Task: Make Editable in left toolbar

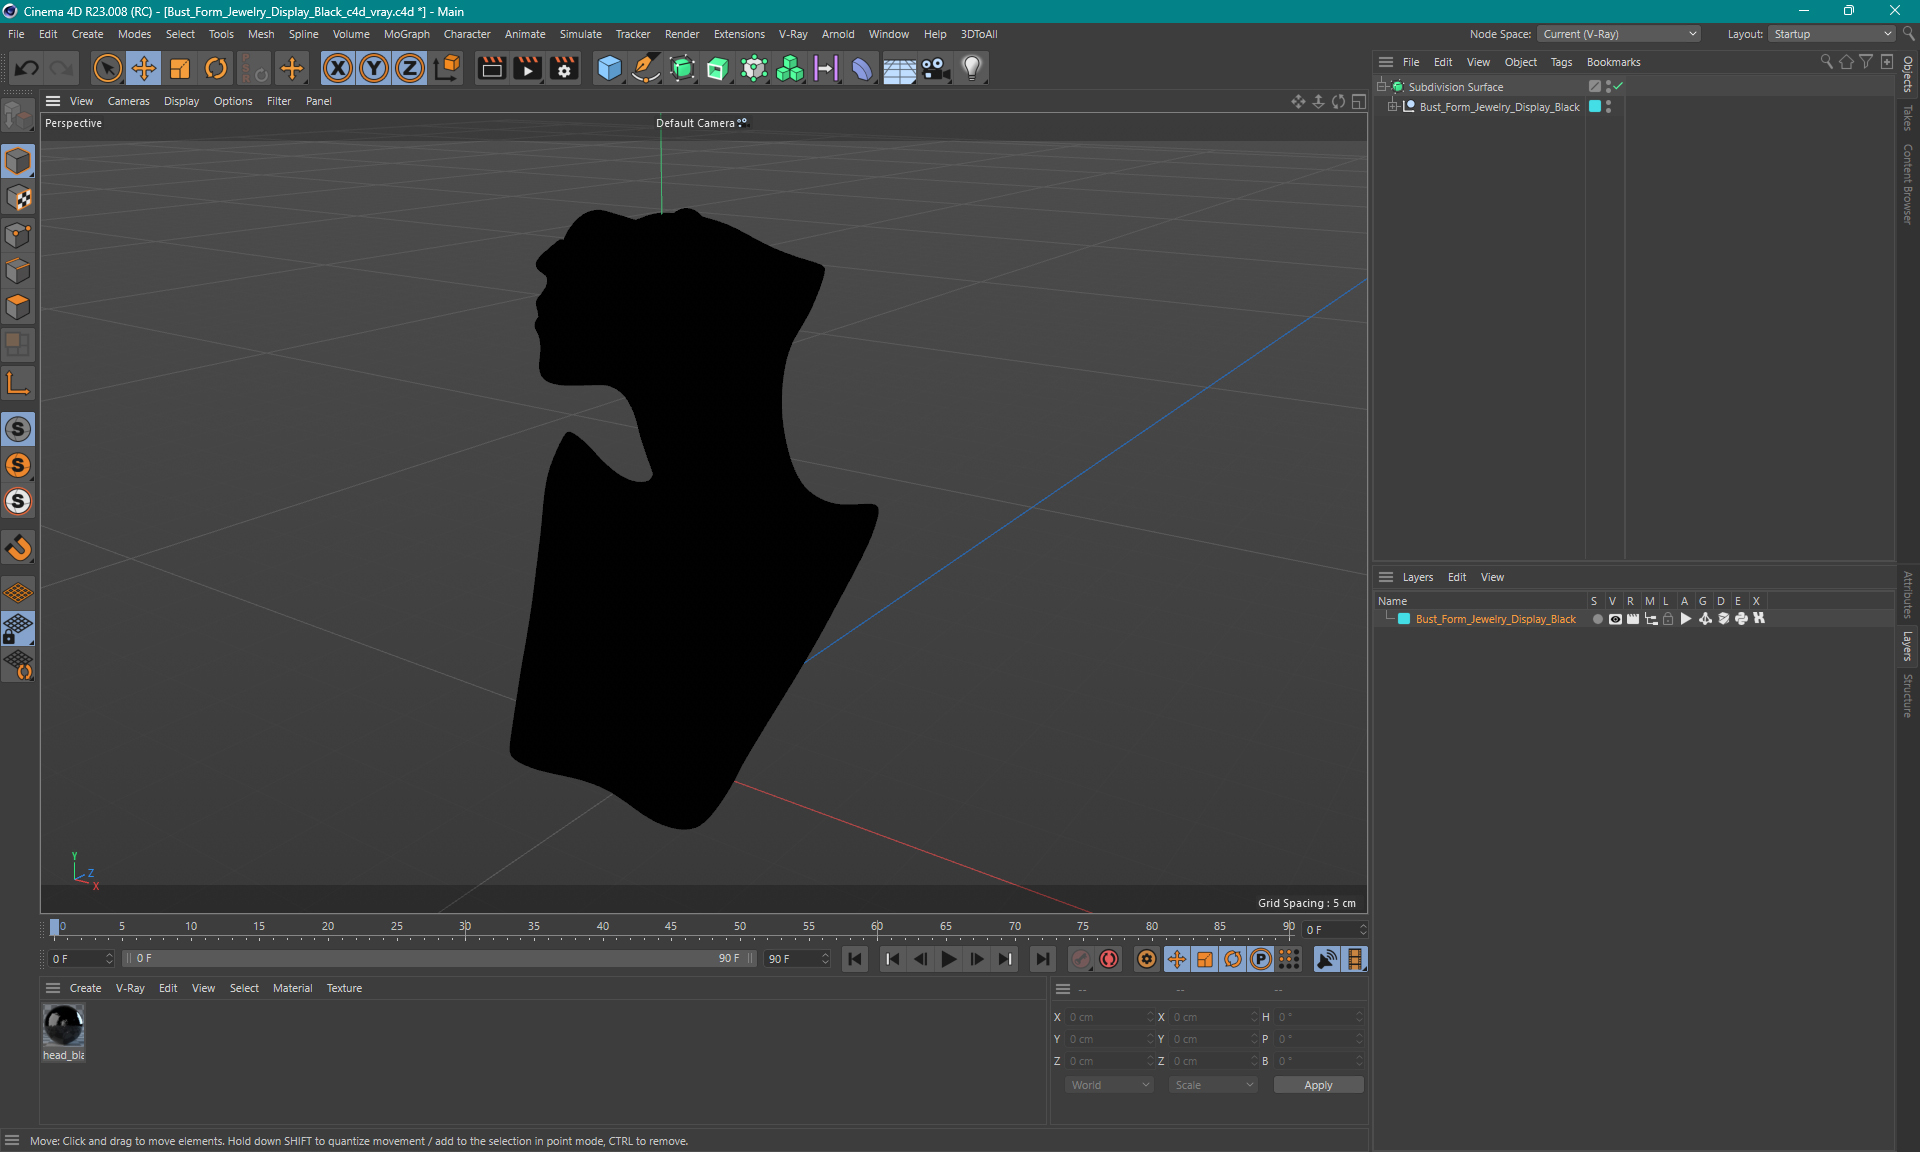Action: 18,117
